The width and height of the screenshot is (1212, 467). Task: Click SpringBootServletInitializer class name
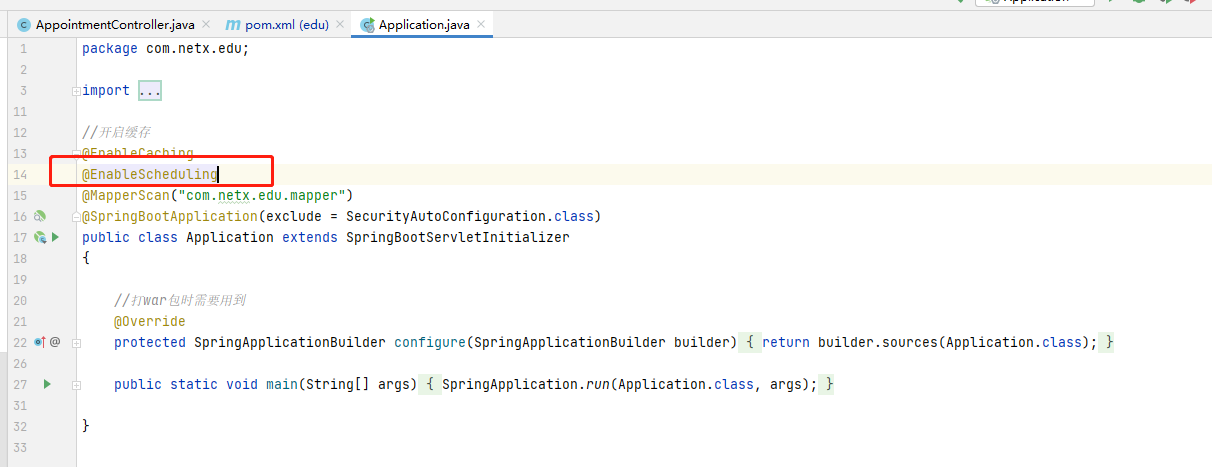(x=457, y=237)
